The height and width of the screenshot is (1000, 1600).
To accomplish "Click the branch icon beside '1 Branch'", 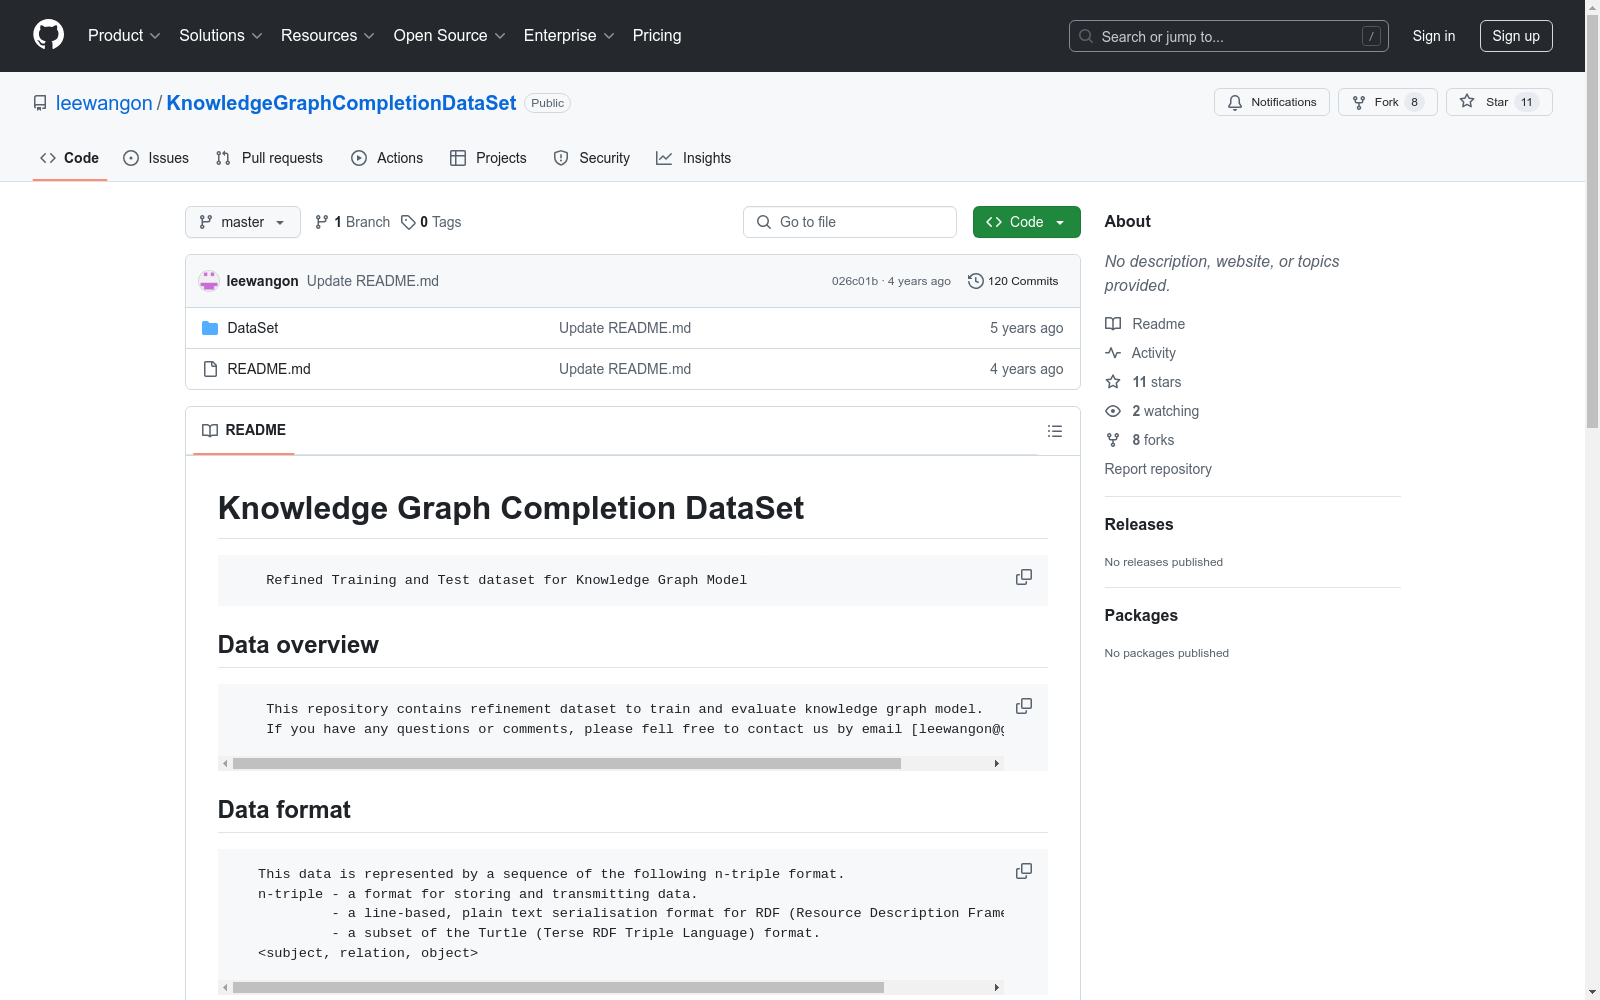I will (322, 222).
